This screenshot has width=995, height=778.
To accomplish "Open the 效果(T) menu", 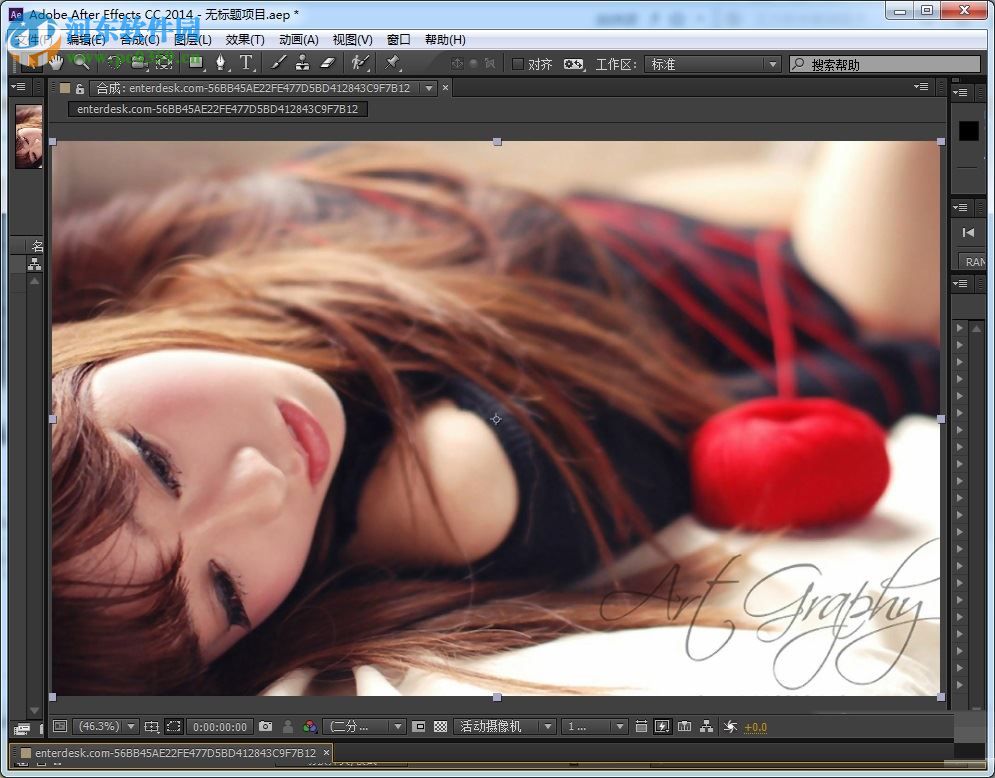I will 245,39.
